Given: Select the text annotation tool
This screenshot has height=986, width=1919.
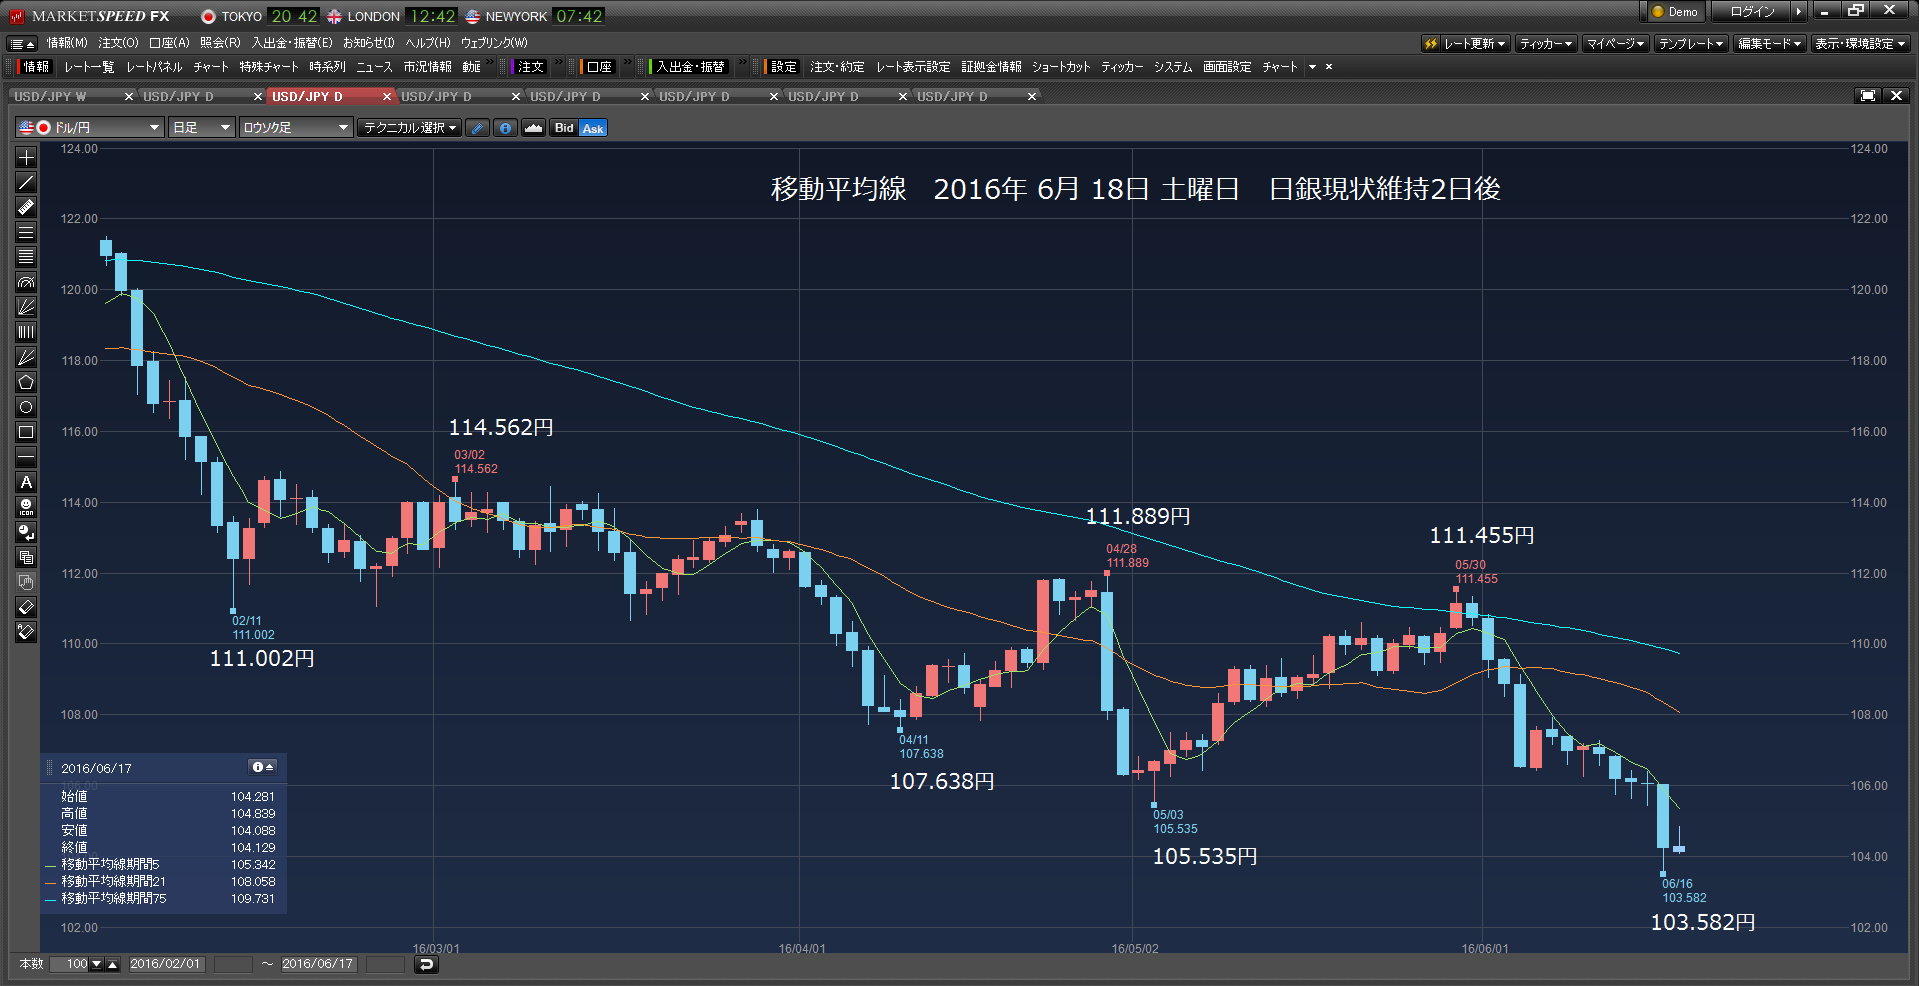Looking at the screenshot, I should (26, 482).
